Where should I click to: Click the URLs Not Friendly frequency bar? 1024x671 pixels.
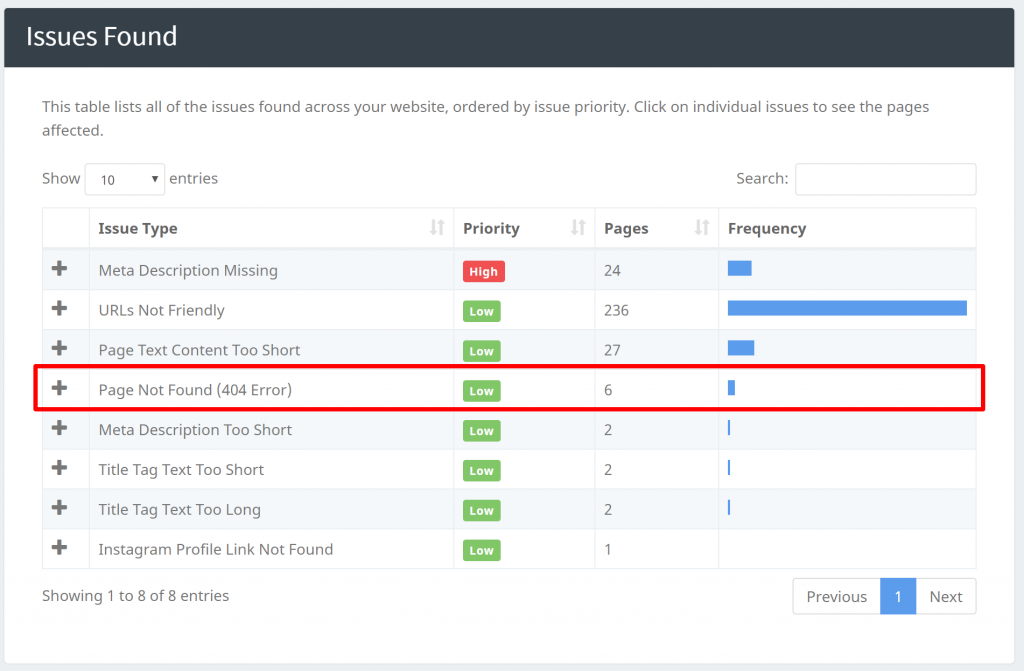[846, 309]
